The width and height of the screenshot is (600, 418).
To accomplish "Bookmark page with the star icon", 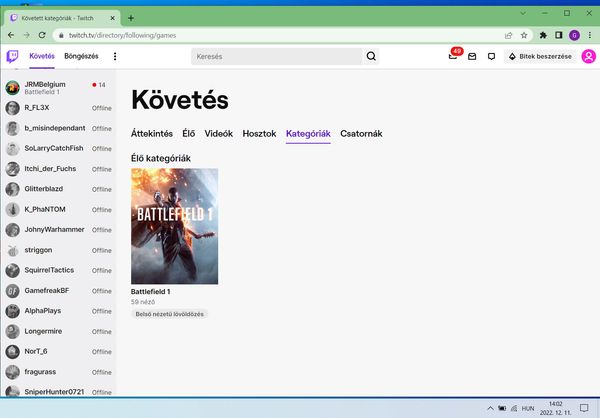I will click(x=523, y=34).
